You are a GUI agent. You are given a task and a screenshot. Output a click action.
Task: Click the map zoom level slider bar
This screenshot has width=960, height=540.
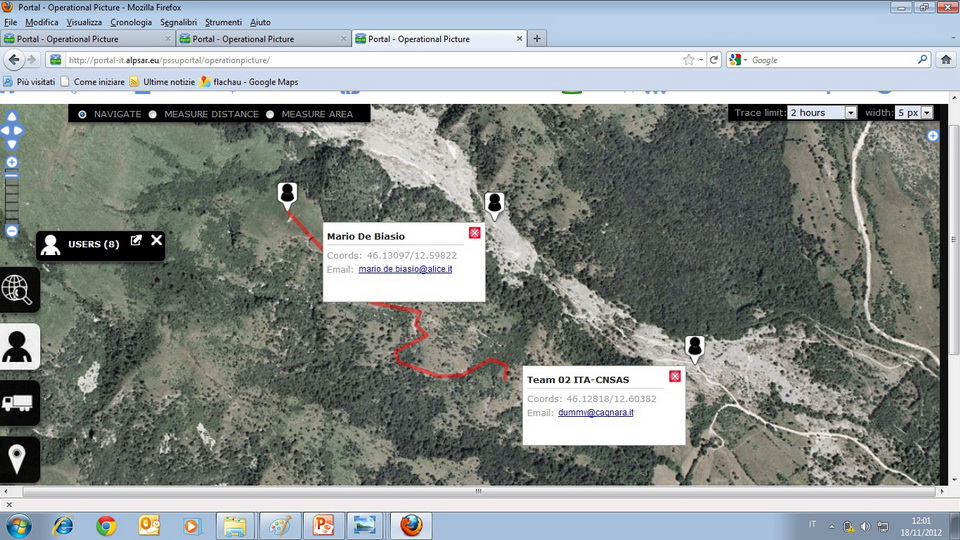click(x=12, y=196)
